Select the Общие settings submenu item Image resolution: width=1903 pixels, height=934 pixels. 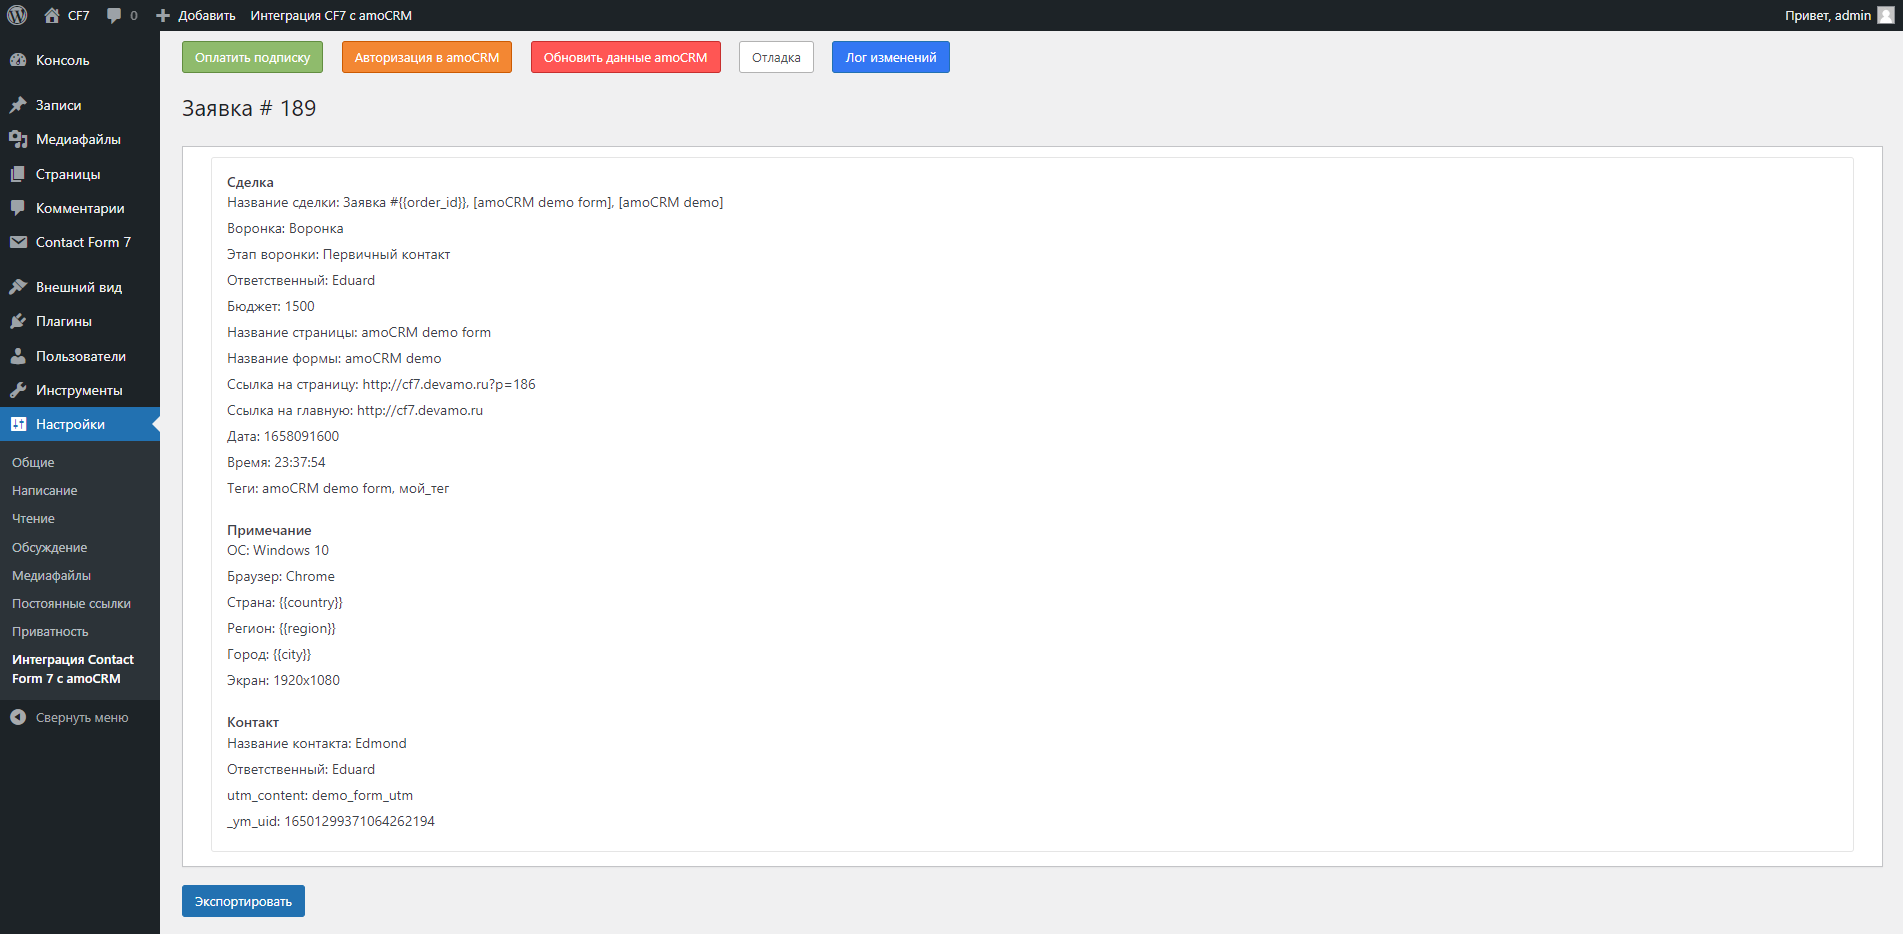(33, 462)
